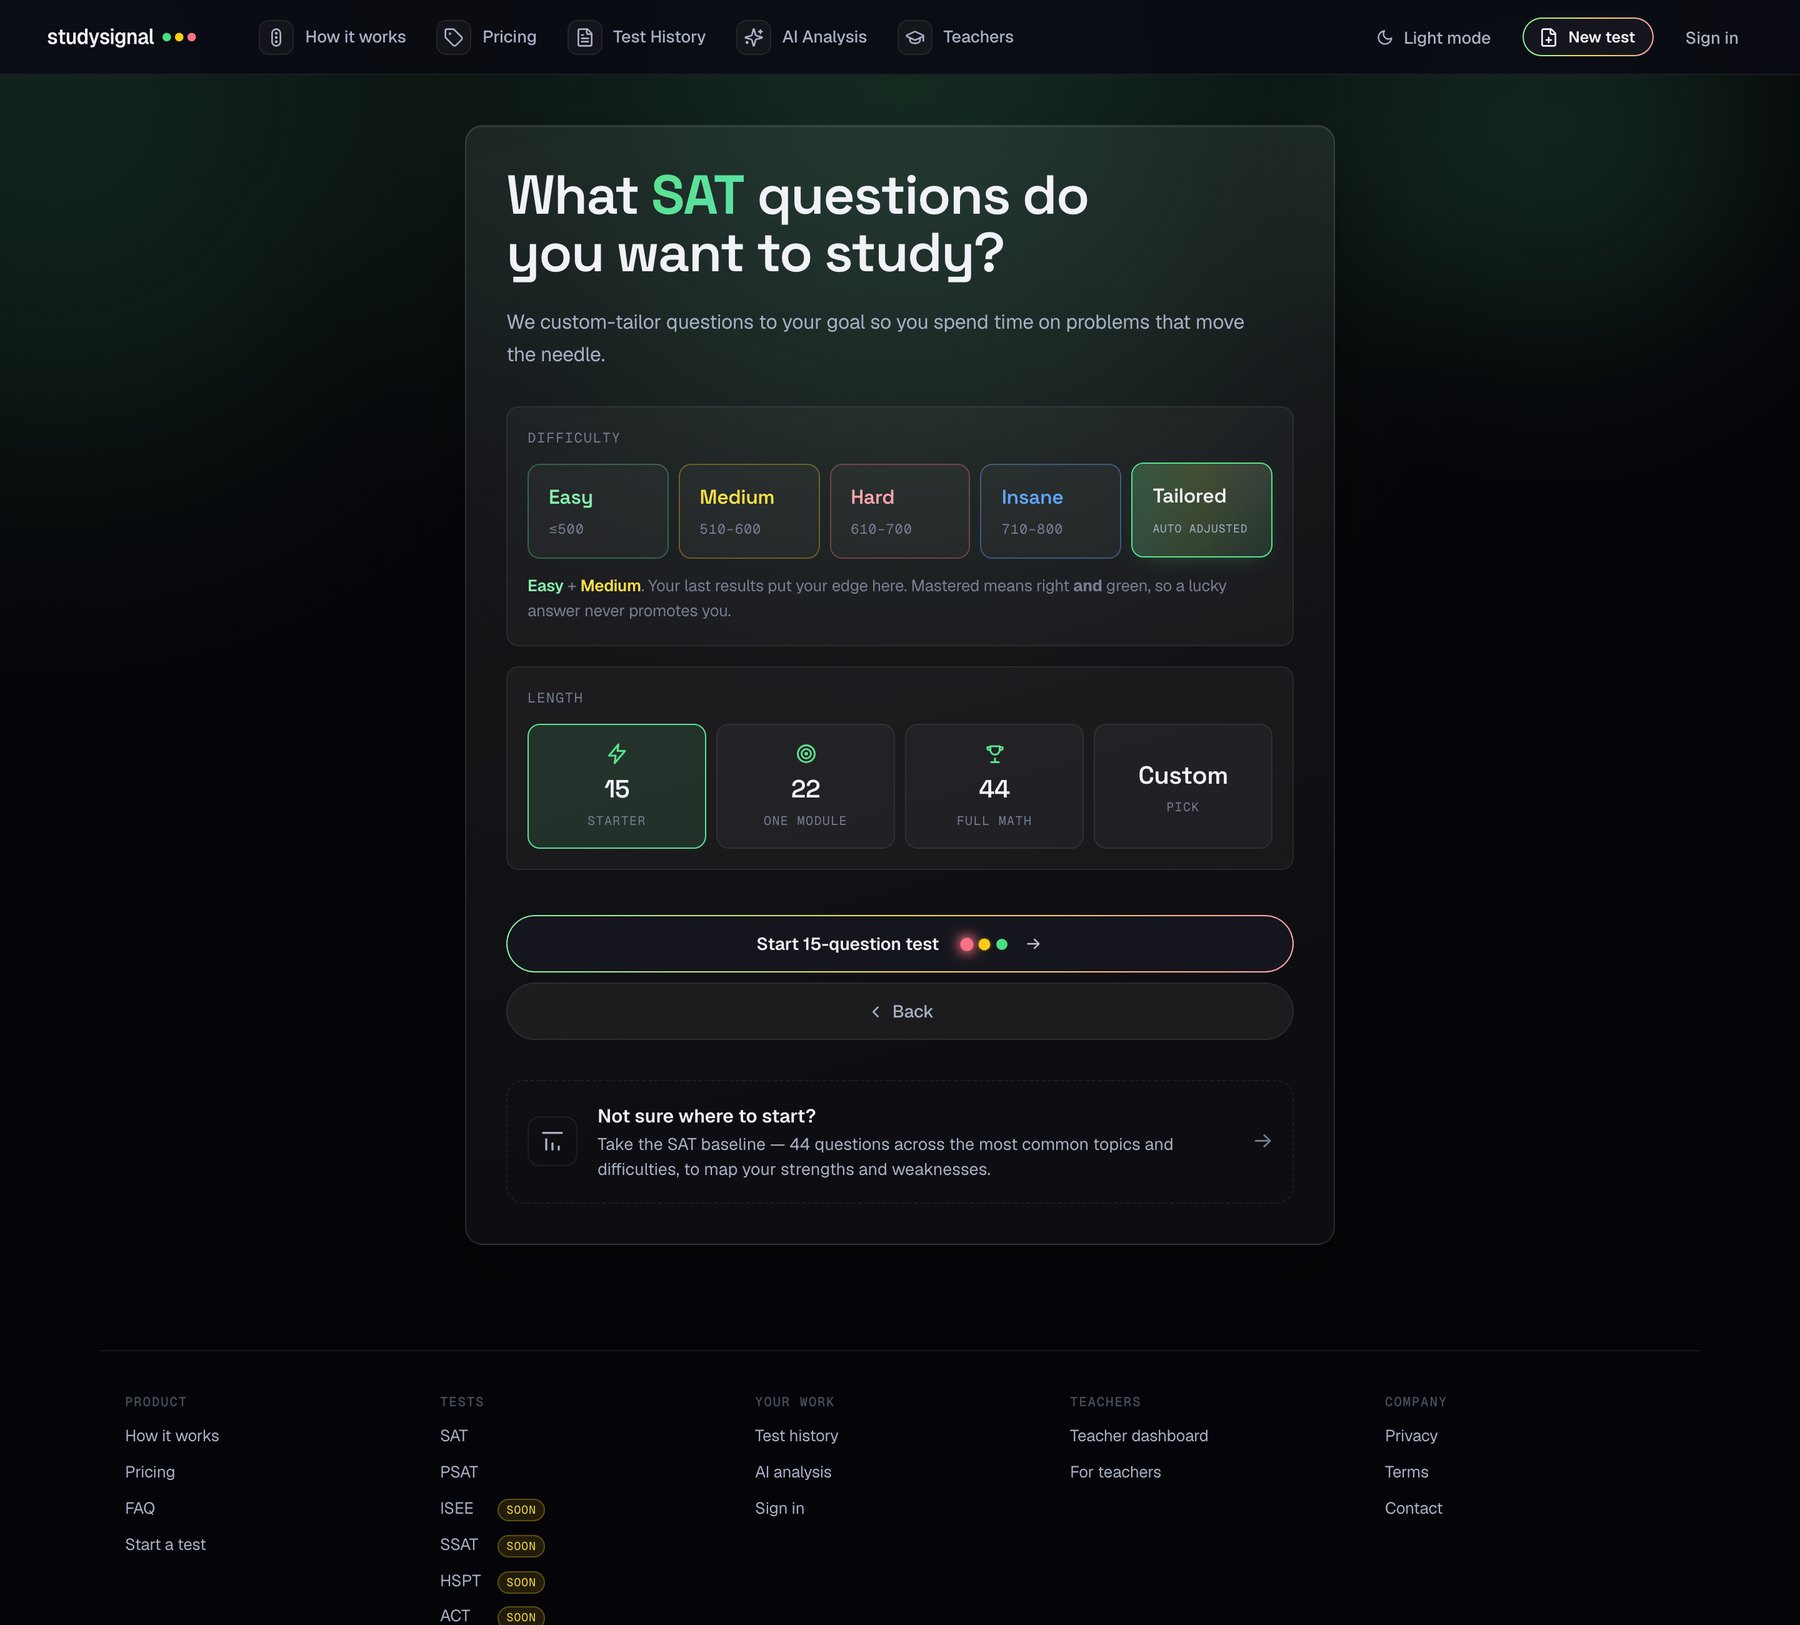Image resolution: width=1800 pixels, height=1625 pixels.
Task: Toggle Light mode
Action: pyautogui.click(x=1434, y=38)
